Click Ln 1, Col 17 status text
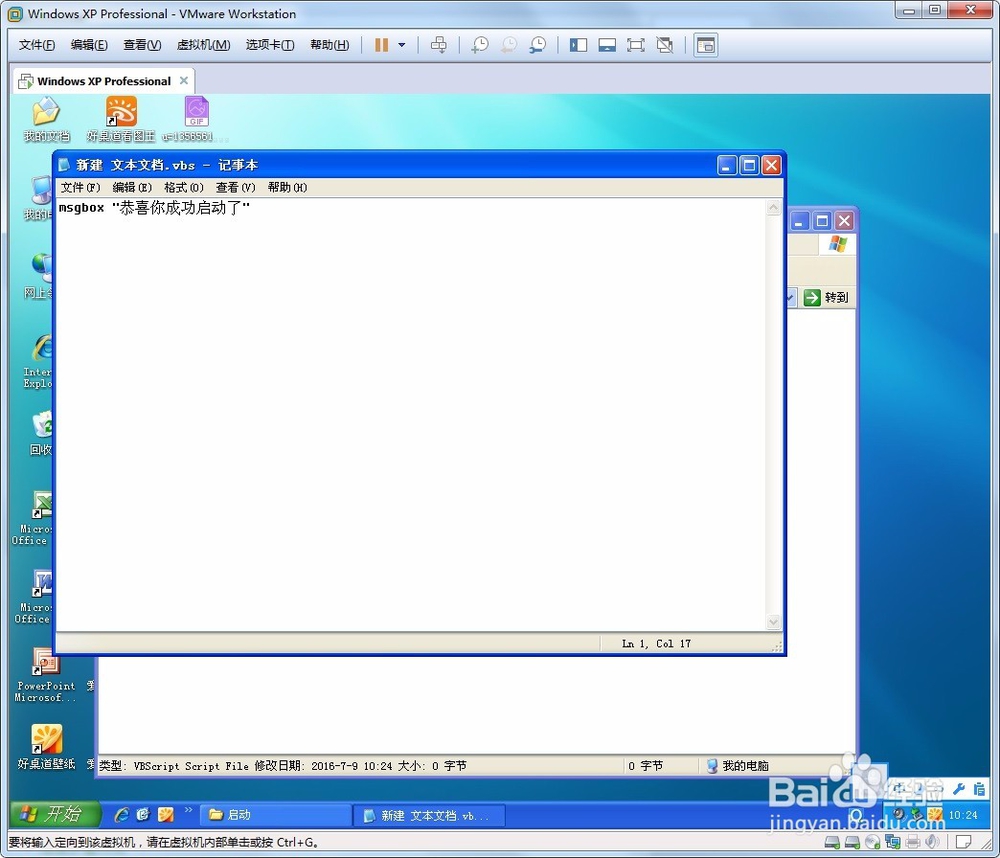 [x=656, y=644]
